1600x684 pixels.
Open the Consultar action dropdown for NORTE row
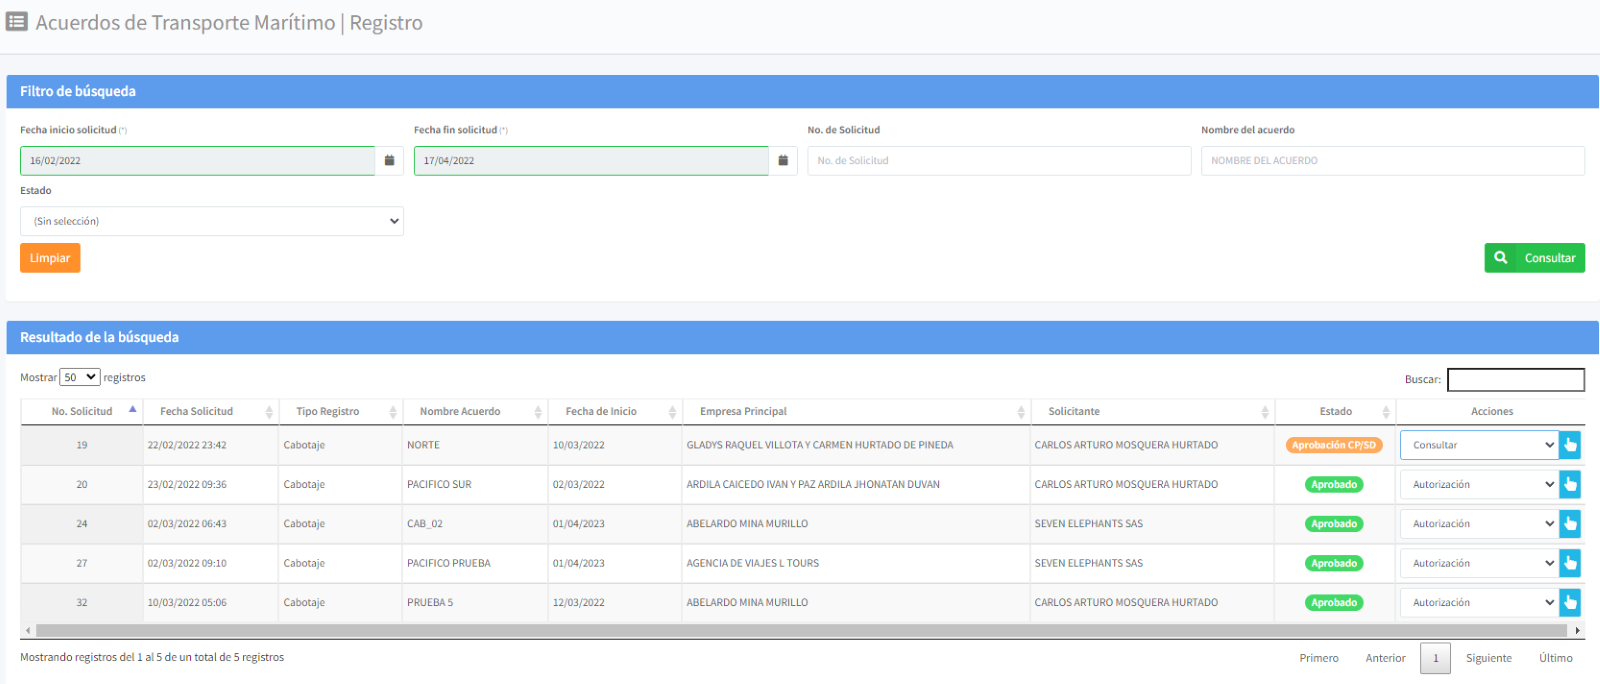point(1479,445)
